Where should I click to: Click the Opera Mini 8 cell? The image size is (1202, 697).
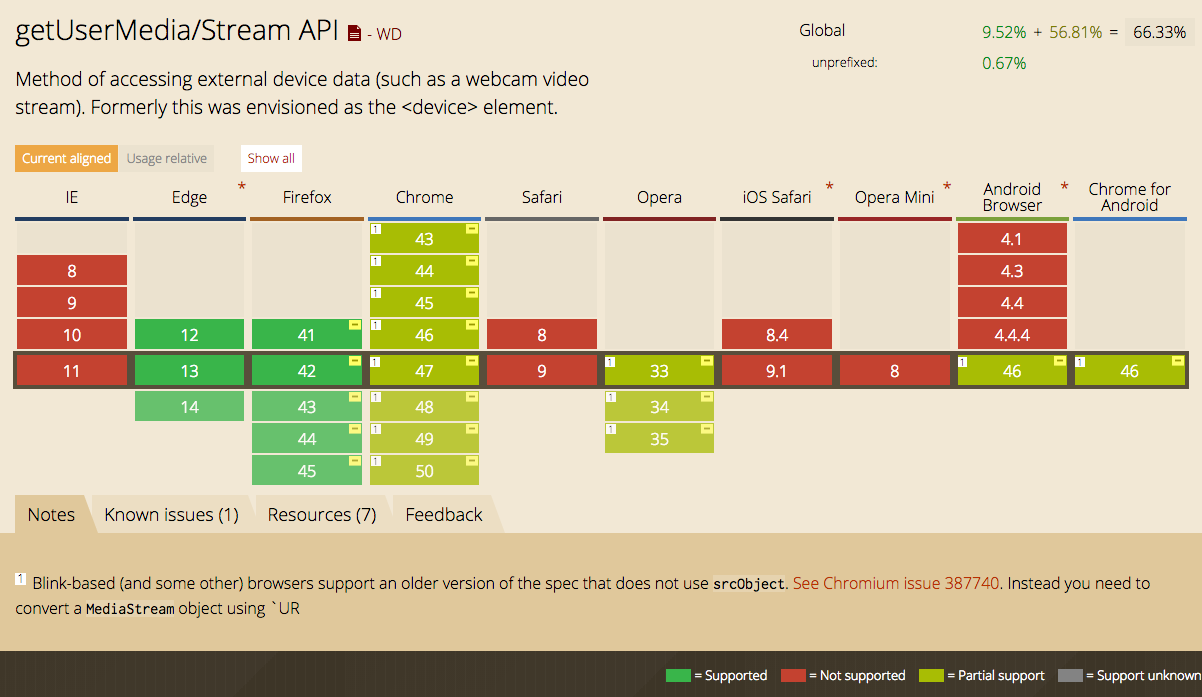click(894, 370)
